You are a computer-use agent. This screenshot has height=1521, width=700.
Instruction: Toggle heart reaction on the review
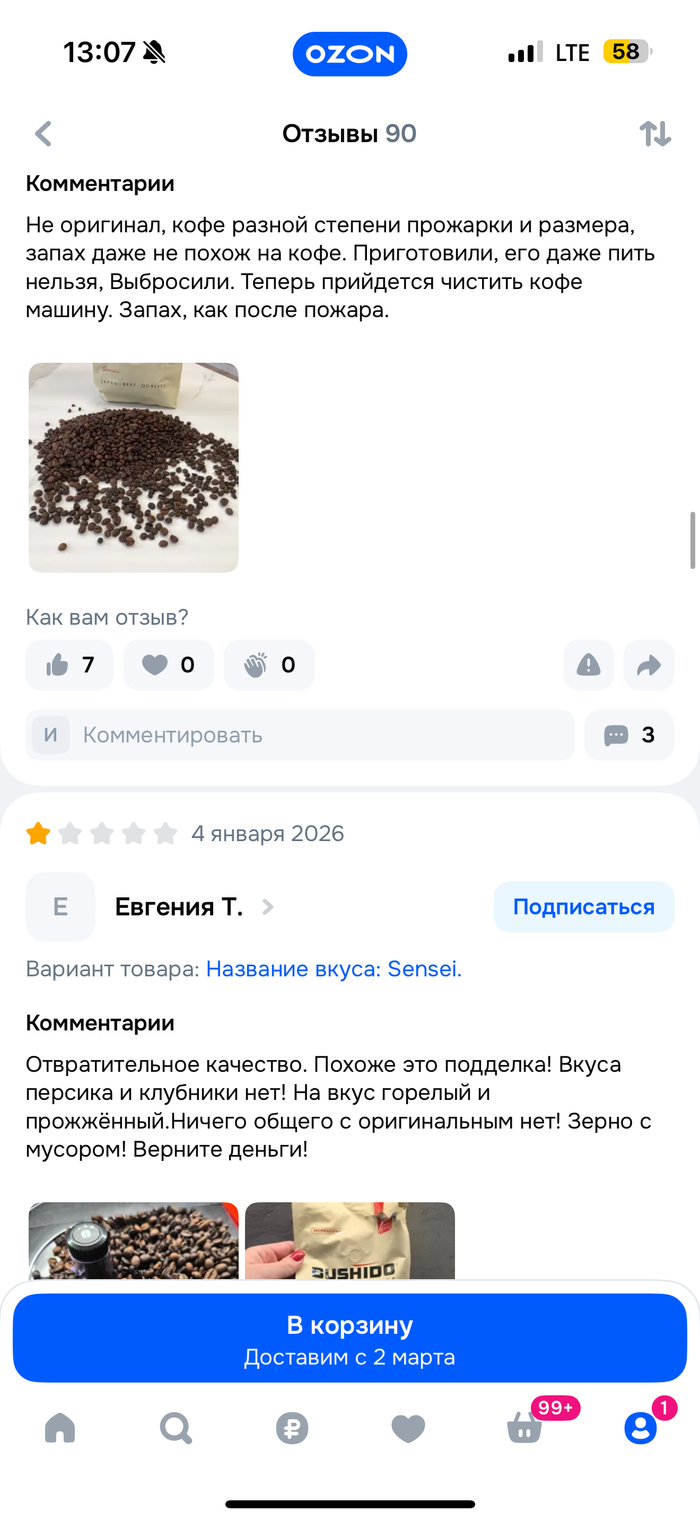point(168,665)
